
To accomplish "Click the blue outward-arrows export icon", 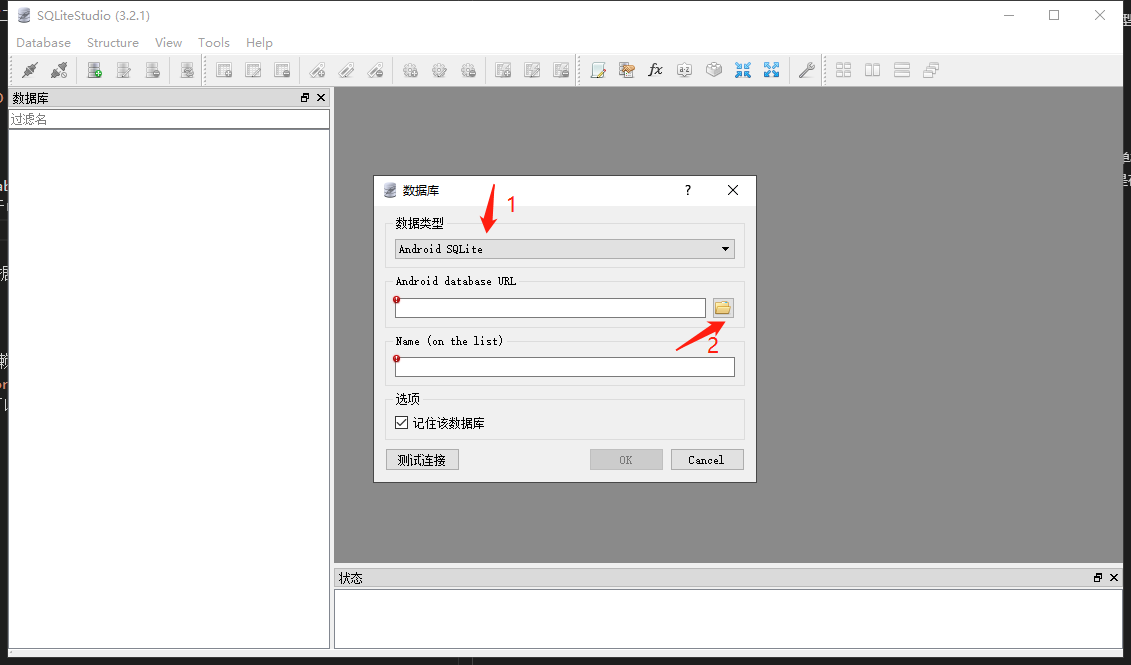I will [772, 70].
